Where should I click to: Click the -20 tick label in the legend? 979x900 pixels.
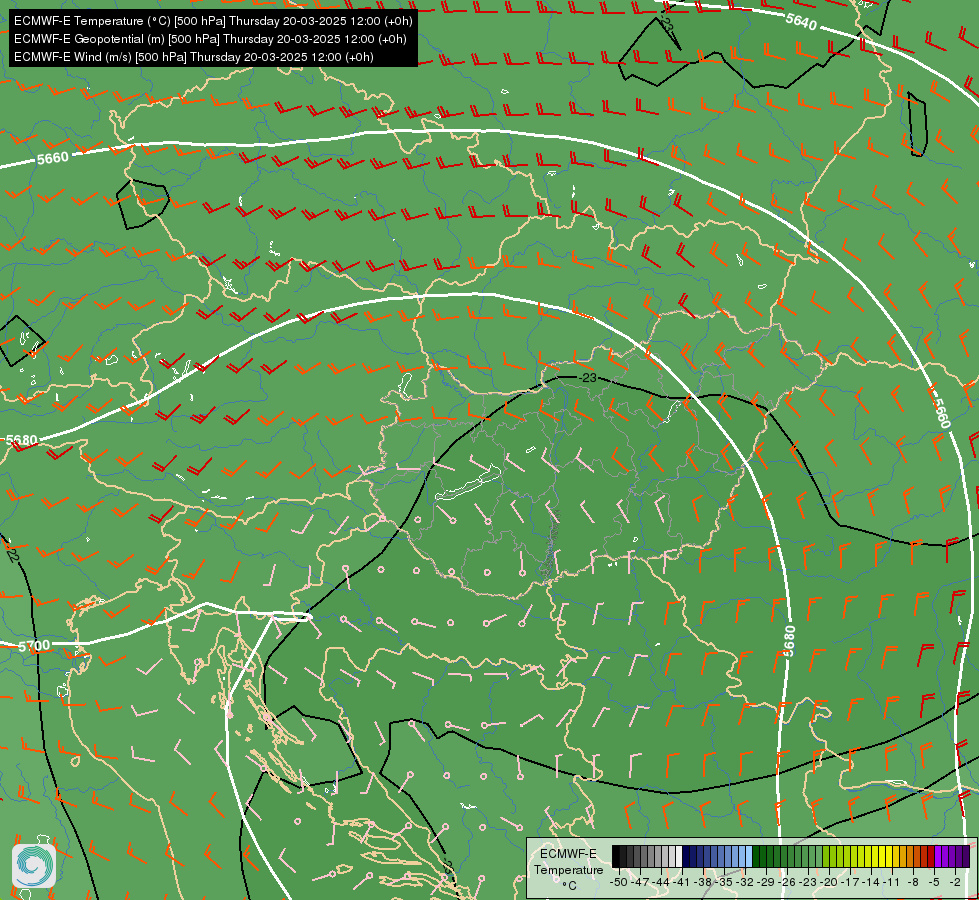click(830, 882)
